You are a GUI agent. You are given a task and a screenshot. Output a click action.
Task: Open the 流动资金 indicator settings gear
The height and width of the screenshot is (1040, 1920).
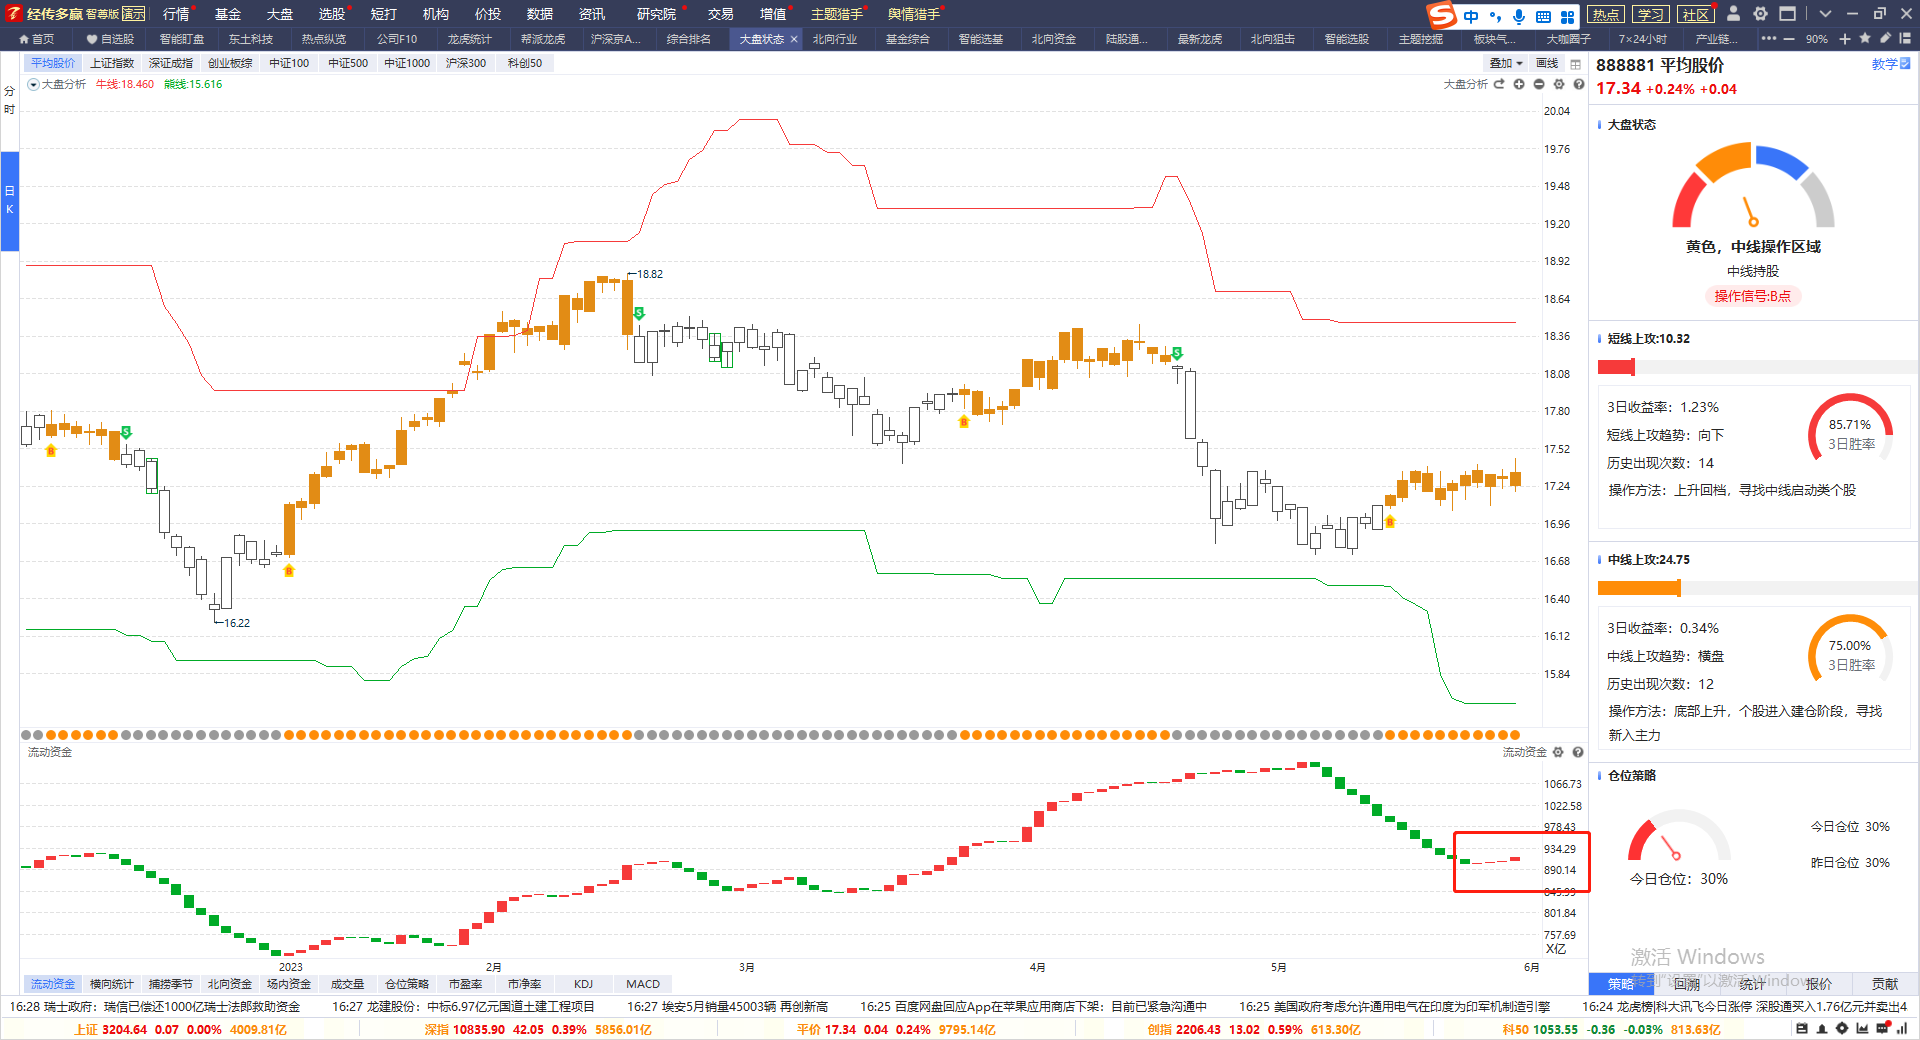click(1558, 752)
